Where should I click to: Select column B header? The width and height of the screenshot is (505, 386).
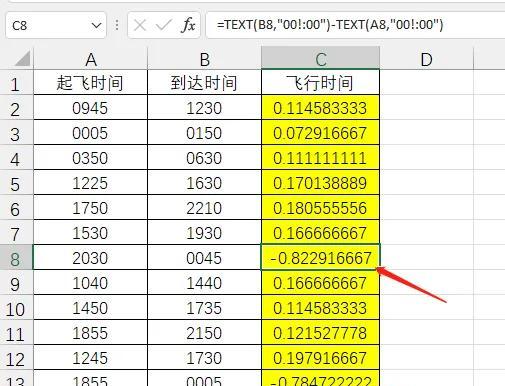pyautogui.click(x=204, y=59)
